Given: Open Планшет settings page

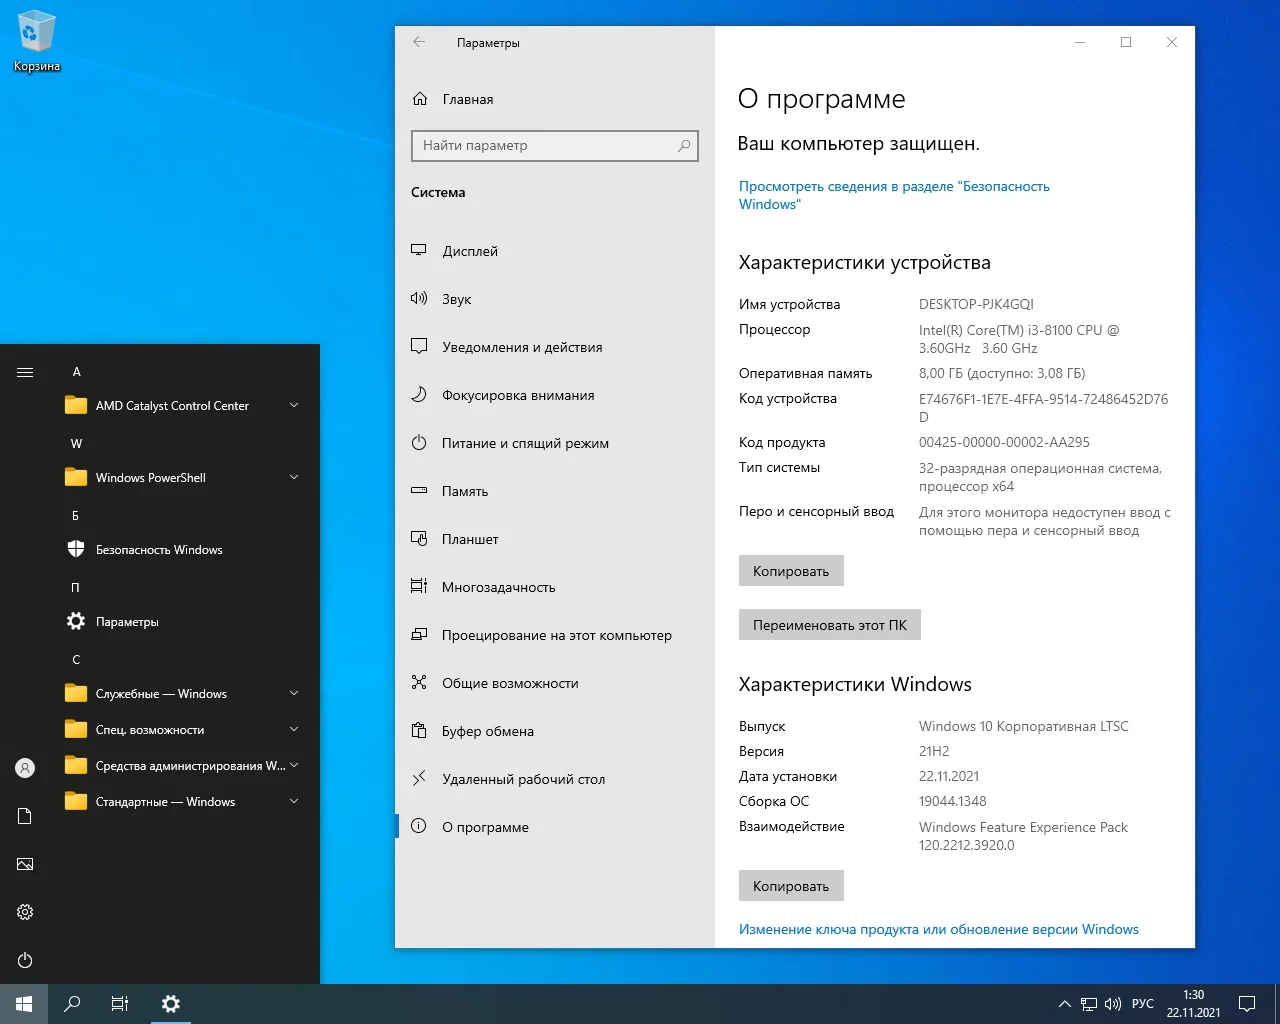Looking at the screenshot, I should [x=554, y=539].
